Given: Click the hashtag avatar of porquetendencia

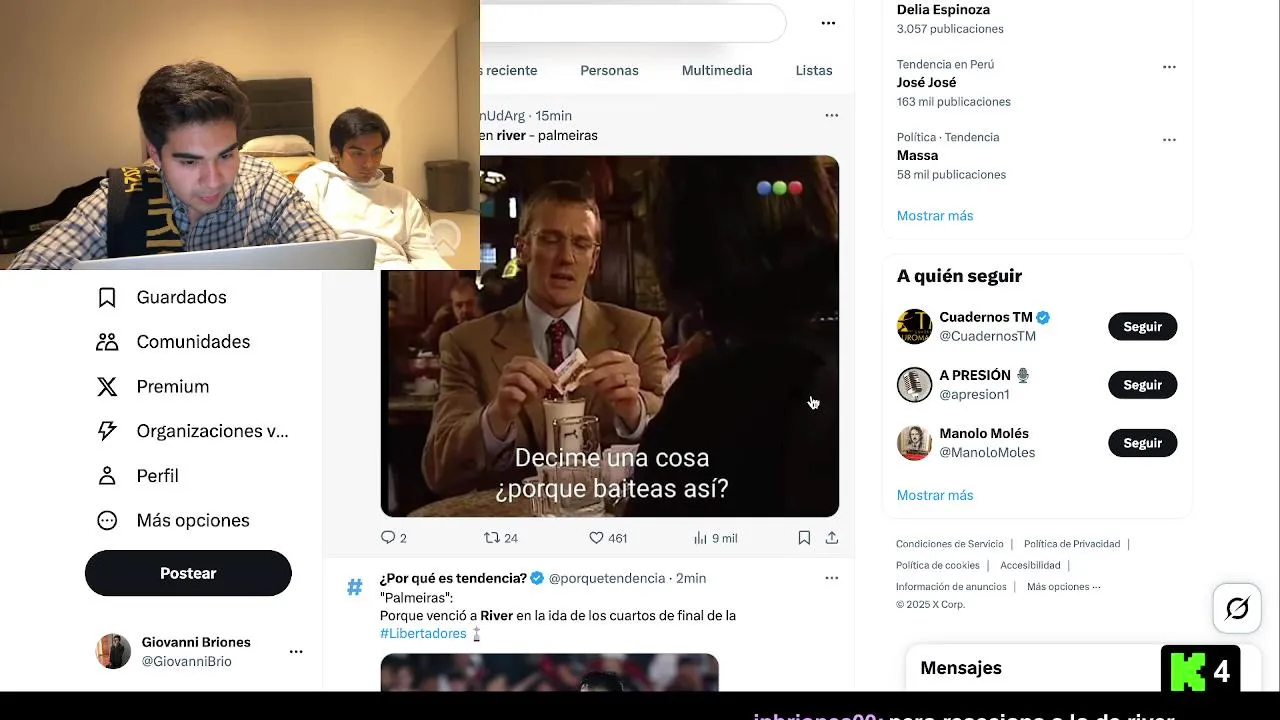Looking at the screenshot, I should coord(354,587).
